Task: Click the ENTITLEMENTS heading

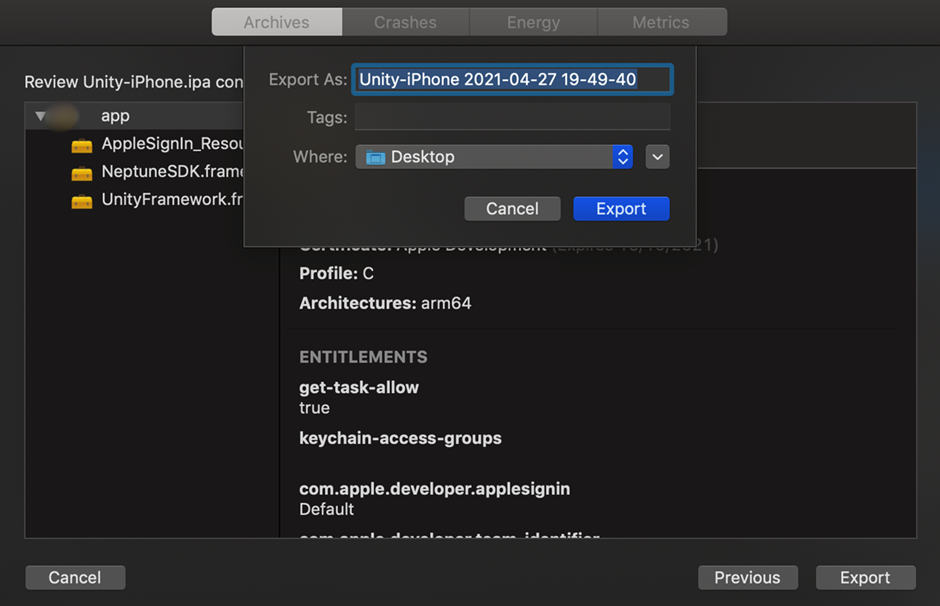Action: tap(363, 357)
